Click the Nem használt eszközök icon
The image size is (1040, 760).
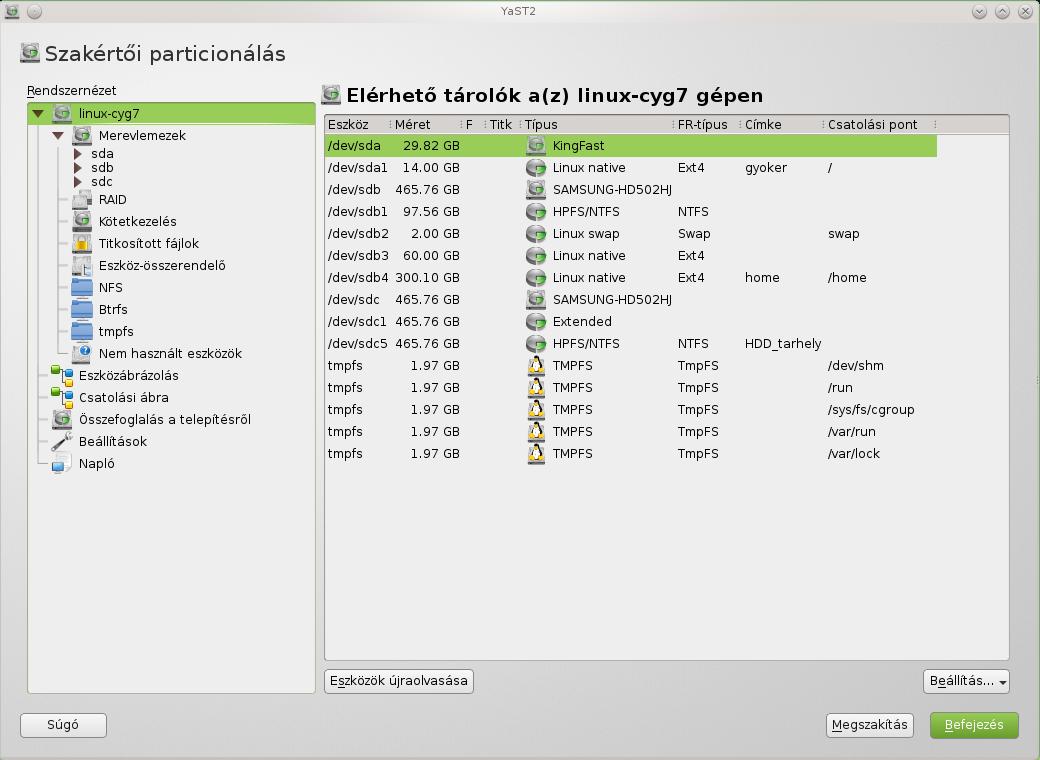tap(82, 353)
